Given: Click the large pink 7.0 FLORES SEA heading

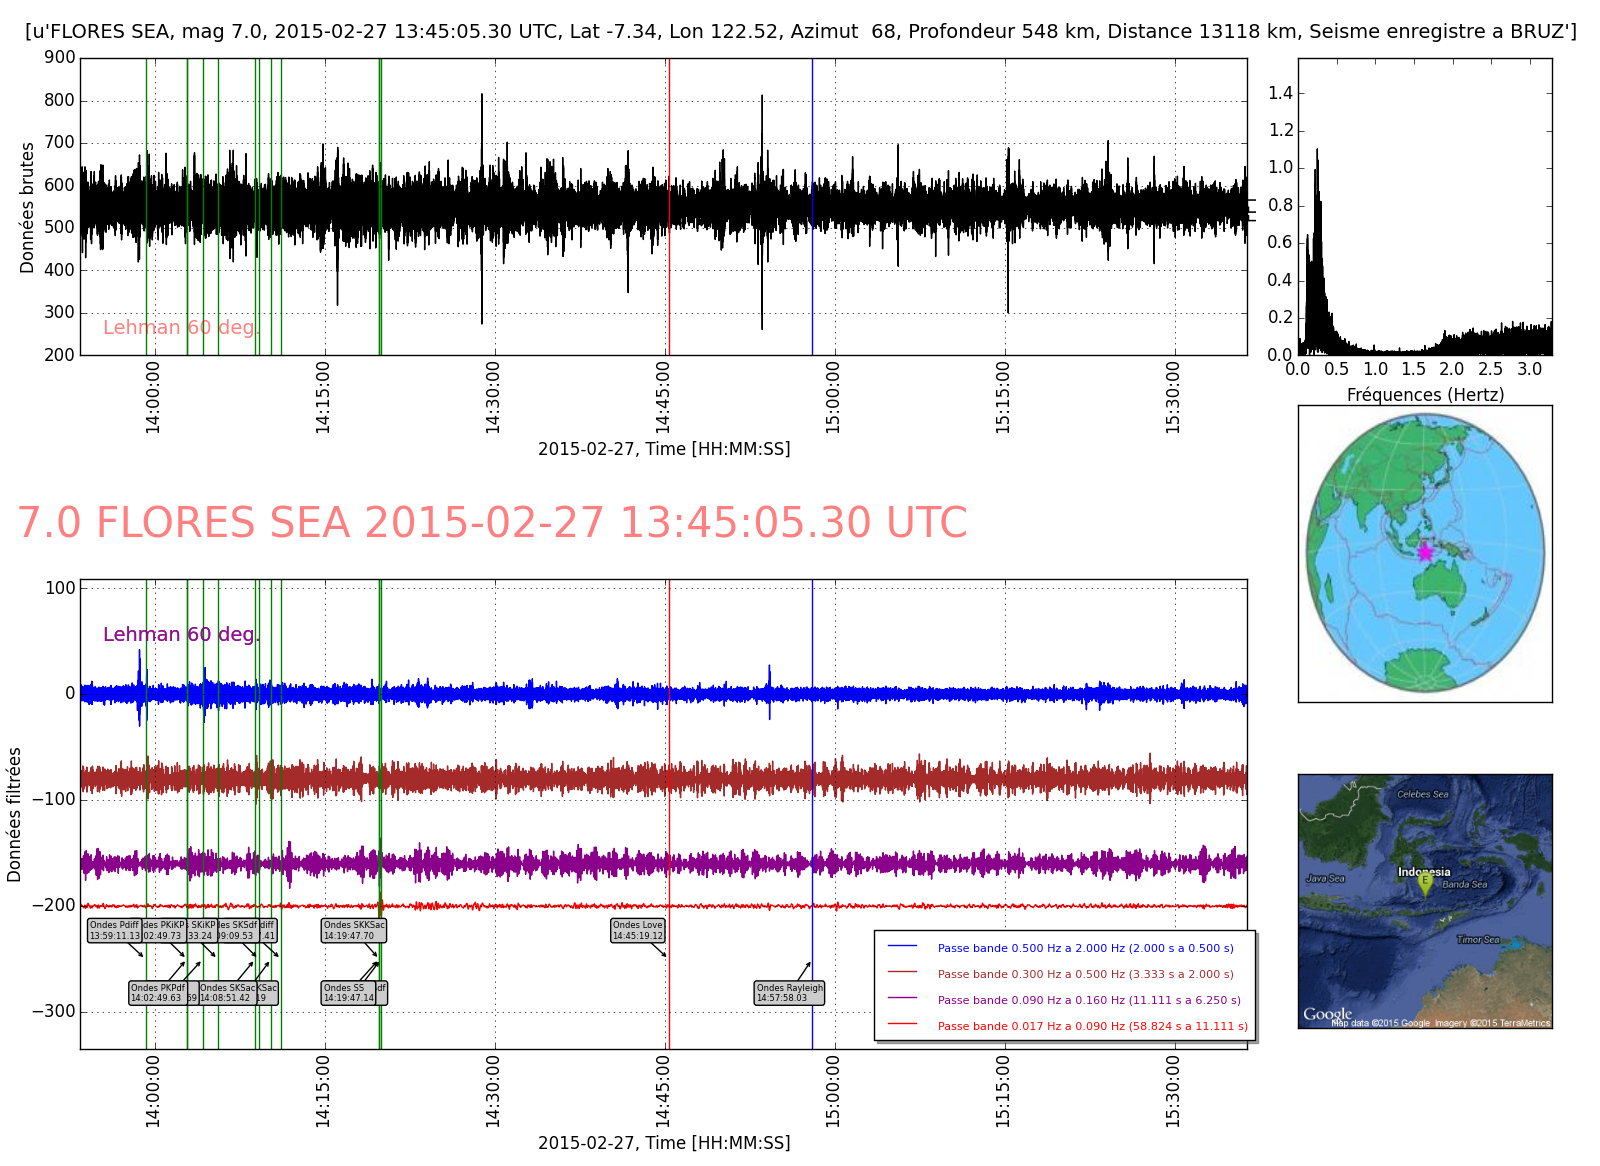Looking at the screenshot, I should (x=492, y=523).
